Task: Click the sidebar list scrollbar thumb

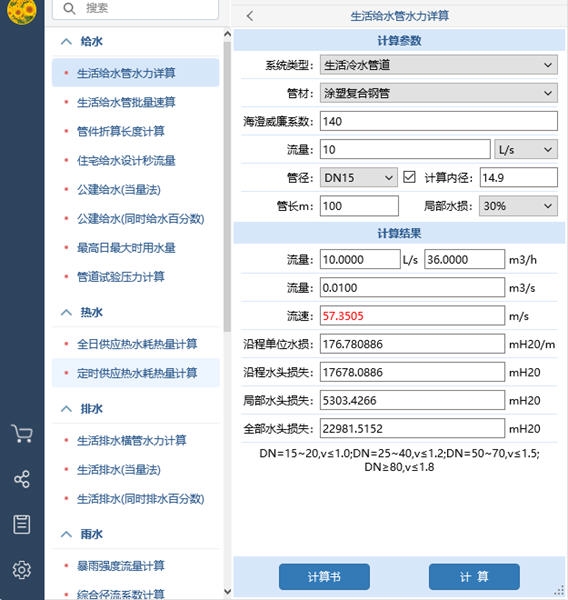Action: (227, 187)
